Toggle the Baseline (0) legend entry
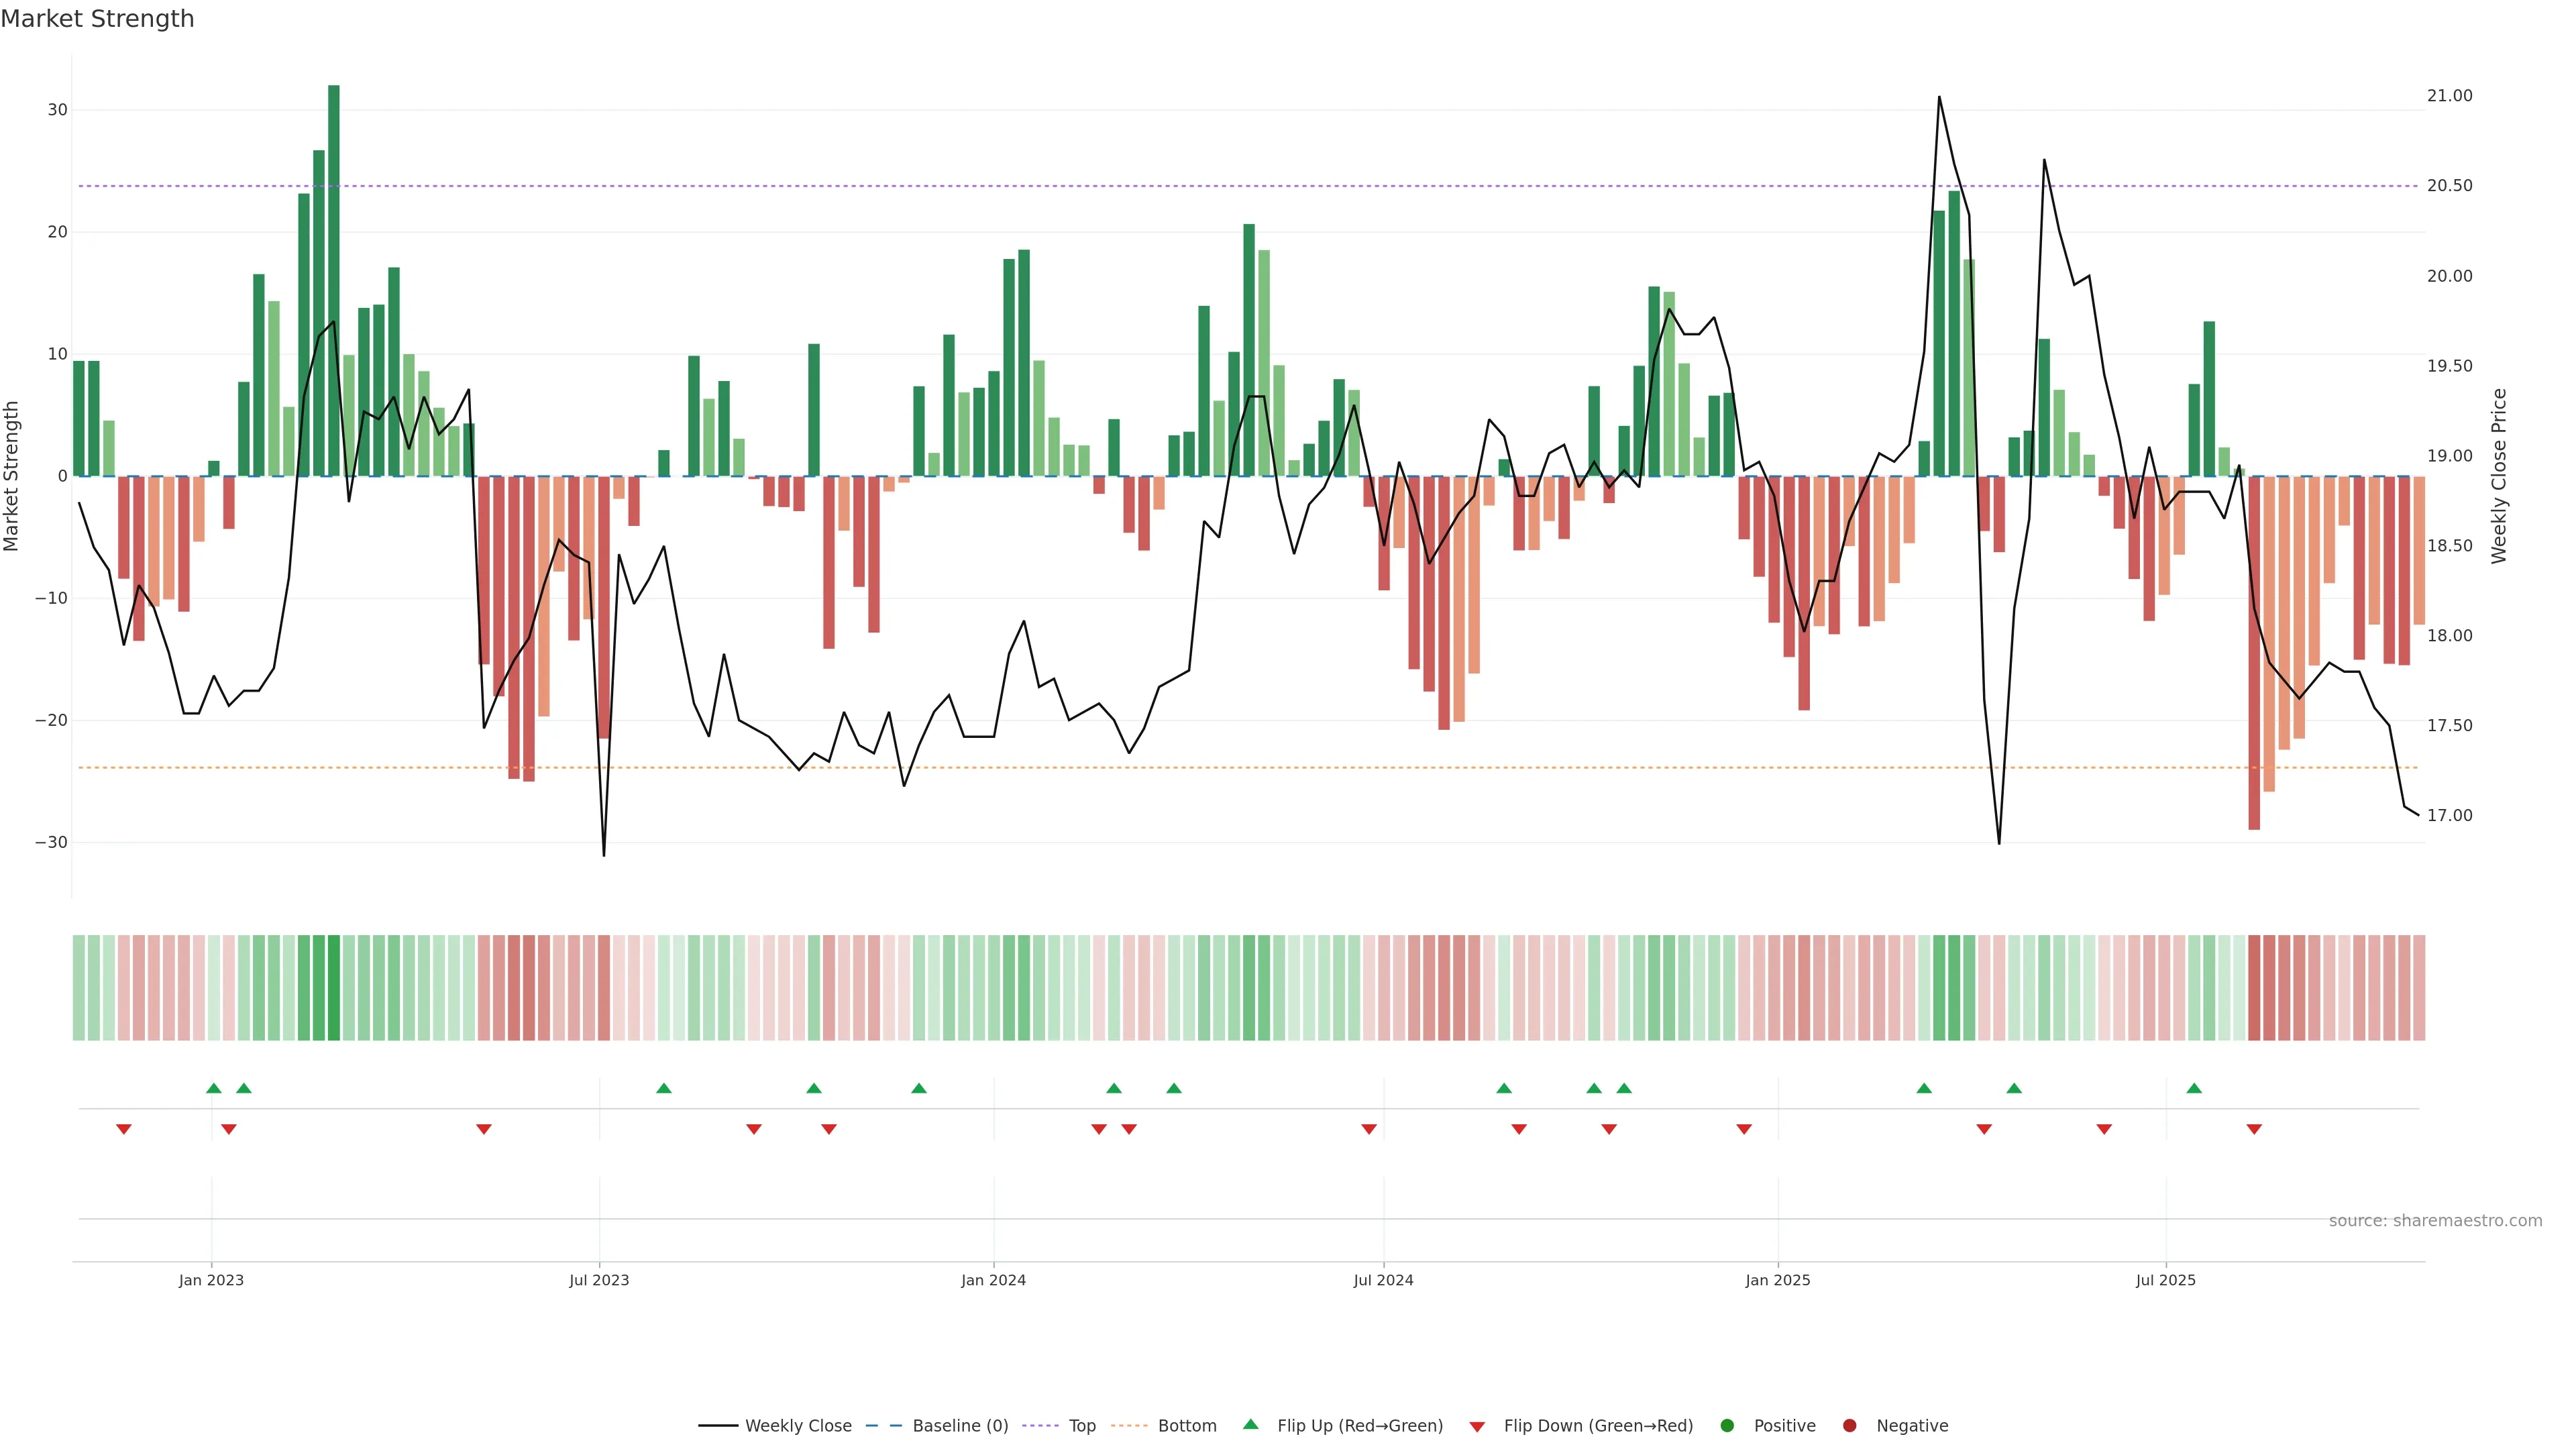 click(937, 1426)
